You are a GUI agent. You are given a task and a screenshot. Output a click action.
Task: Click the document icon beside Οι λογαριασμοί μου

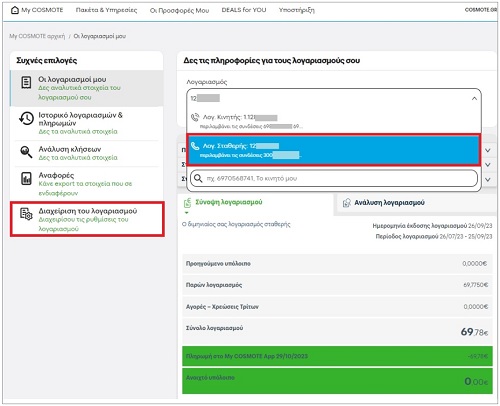coord(26,82)
